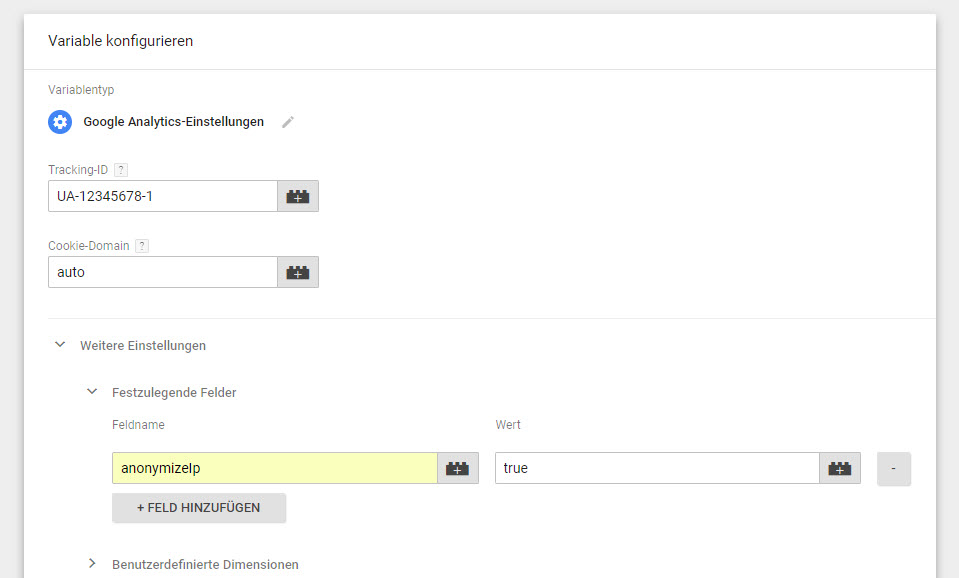Viewport: 959px width, 578px height.
Task: Remove the field row with minus button
Action: [x=893, y=468]
